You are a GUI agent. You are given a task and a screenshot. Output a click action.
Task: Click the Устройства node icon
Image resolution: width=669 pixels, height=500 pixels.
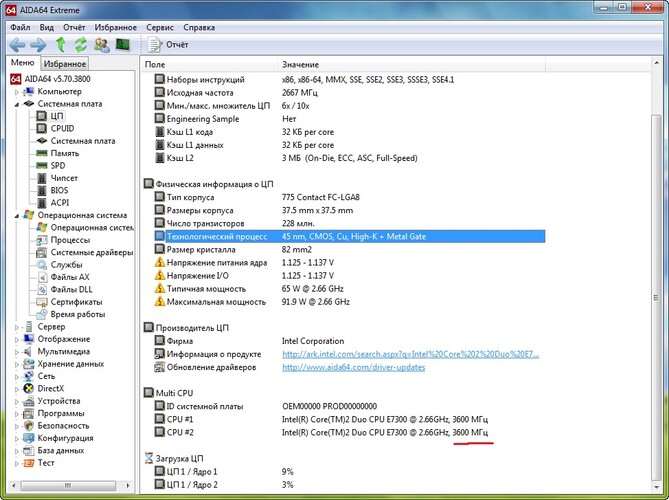pyautogui.click(x=29, y=401)
